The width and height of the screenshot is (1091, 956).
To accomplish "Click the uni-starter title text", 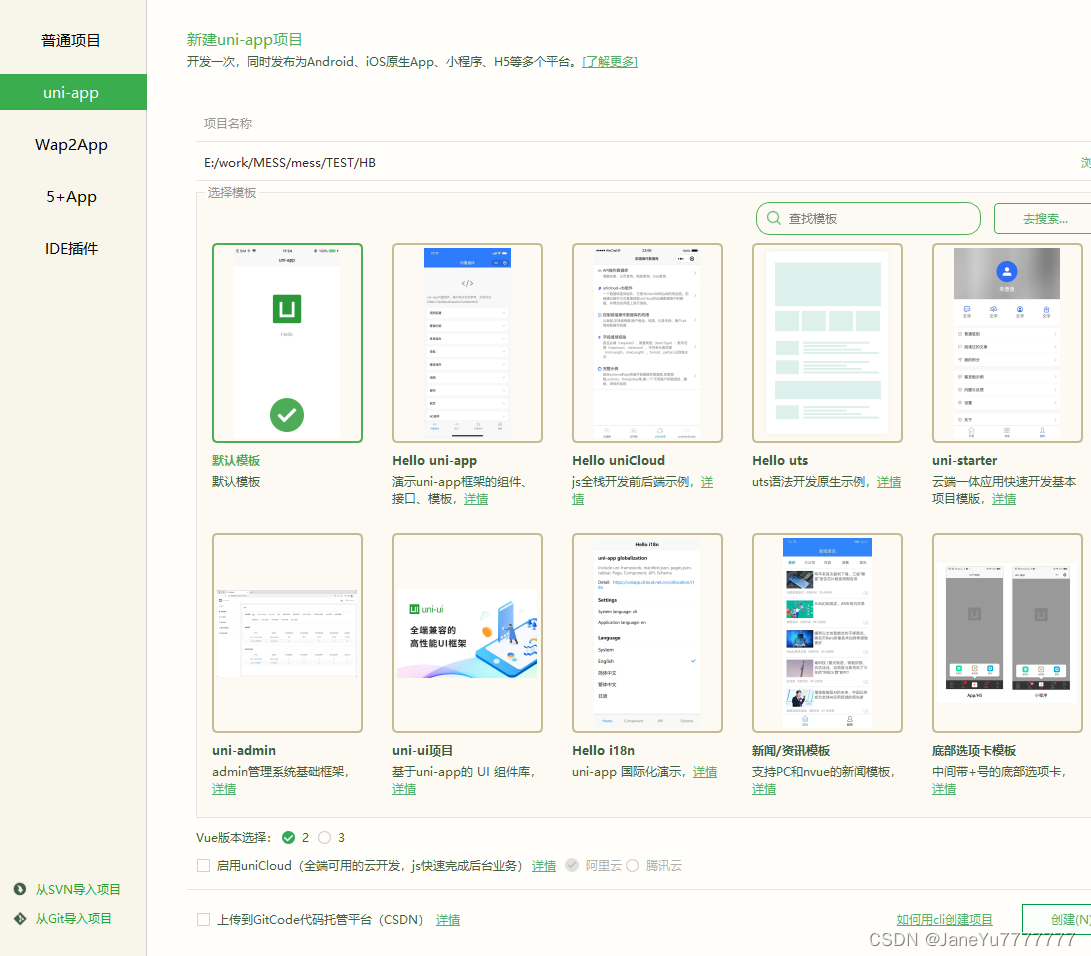I will [x=964, y=461].
